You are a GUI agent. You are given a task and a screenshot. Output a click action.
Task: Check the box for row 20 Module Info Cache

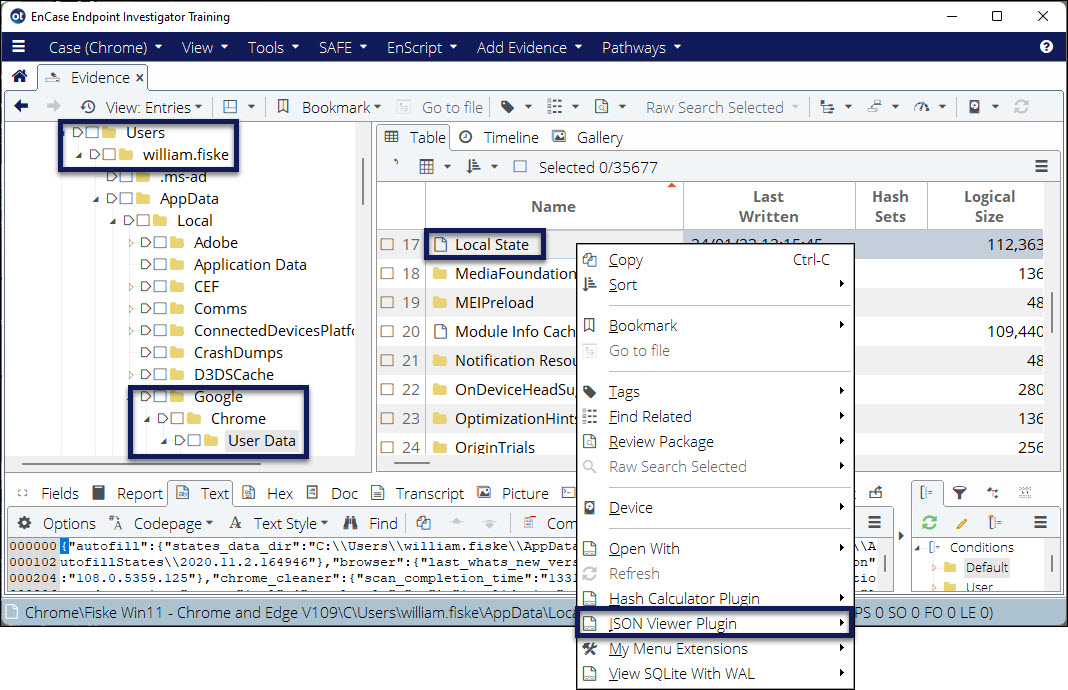[x=387, y=331]
